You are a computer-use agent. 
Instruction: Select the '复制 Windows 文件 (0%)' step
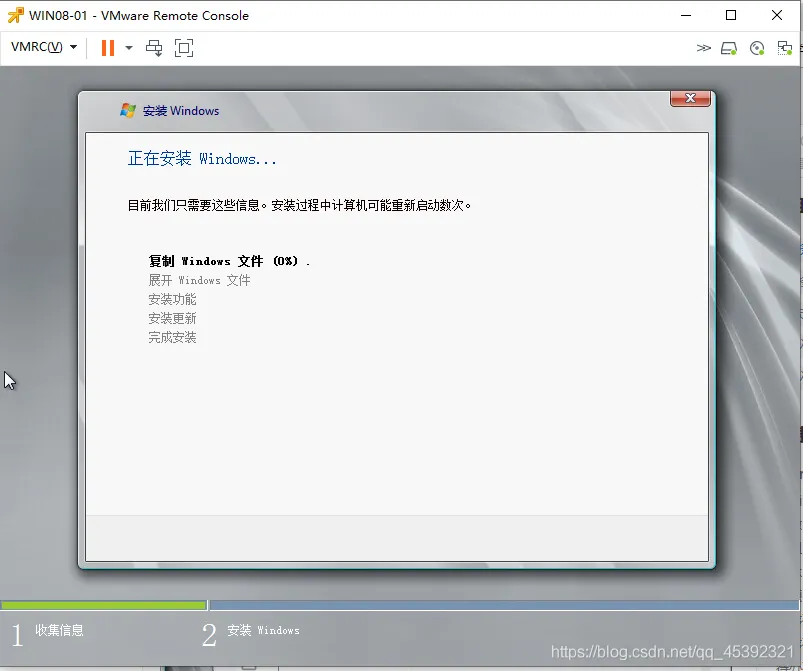click(229, 261)
